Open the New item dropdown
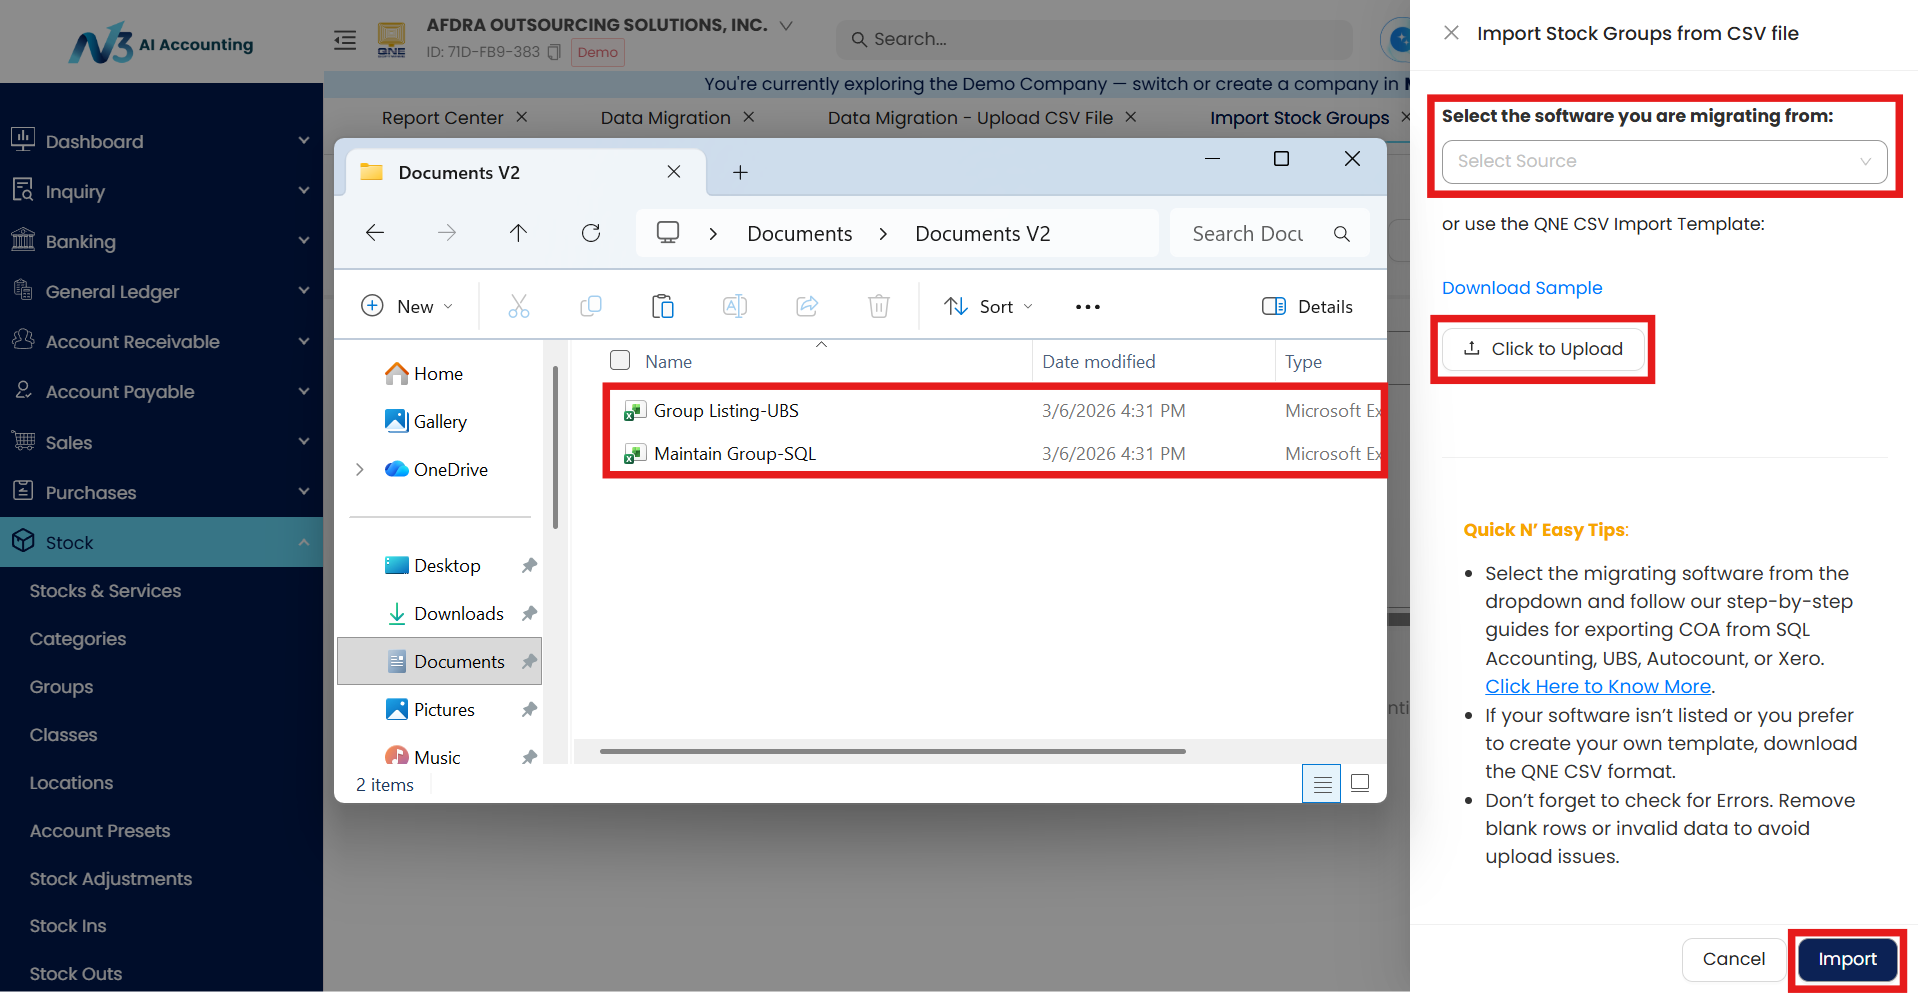 (408, 306)
